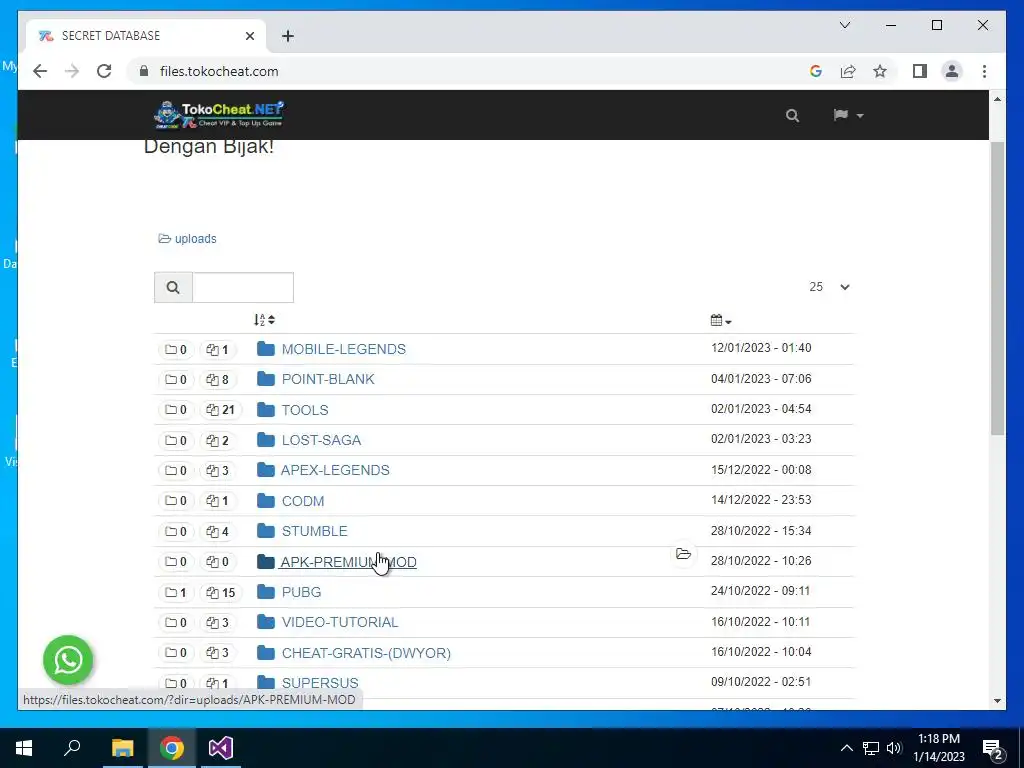The width and height of the screenshot is (1024, 768).
Task: Open the 25 items-per-page dropdown
Action: click(x=829, y=287)
